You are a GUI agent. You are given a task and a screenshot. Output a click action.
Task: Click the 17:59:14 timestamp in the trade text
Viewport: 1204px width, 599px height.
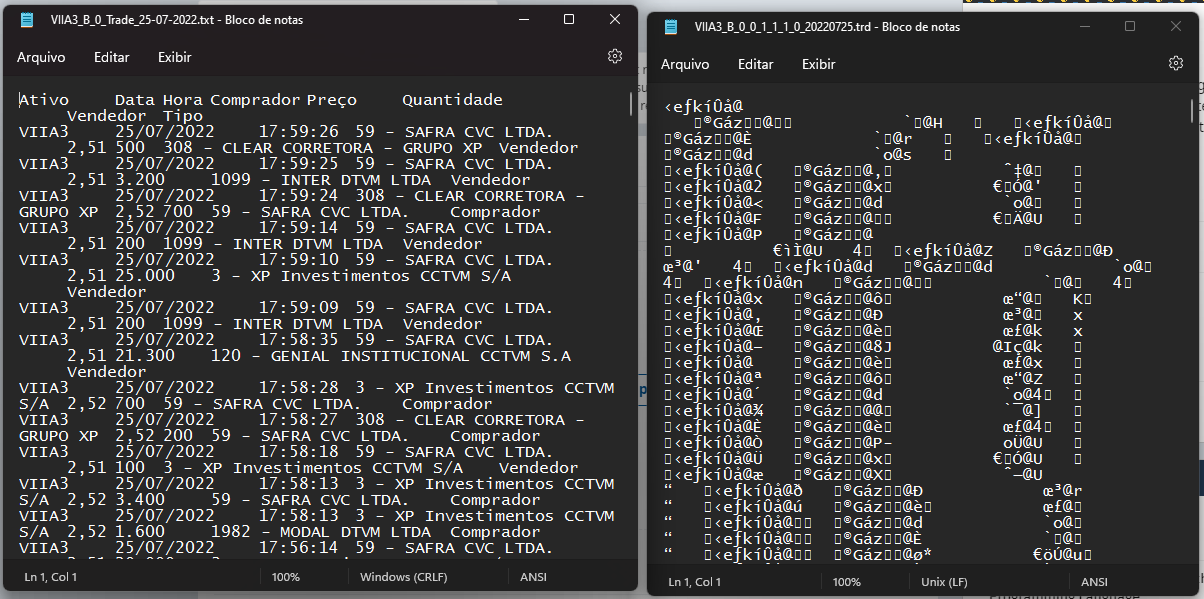298,228
